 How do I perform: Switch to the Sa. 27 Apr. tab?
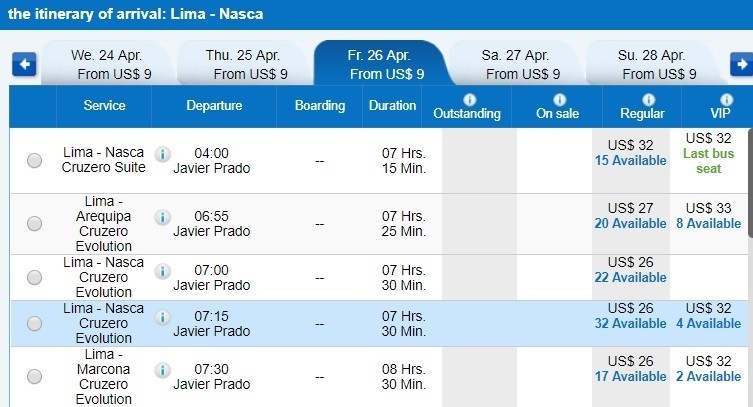point(515,64)
